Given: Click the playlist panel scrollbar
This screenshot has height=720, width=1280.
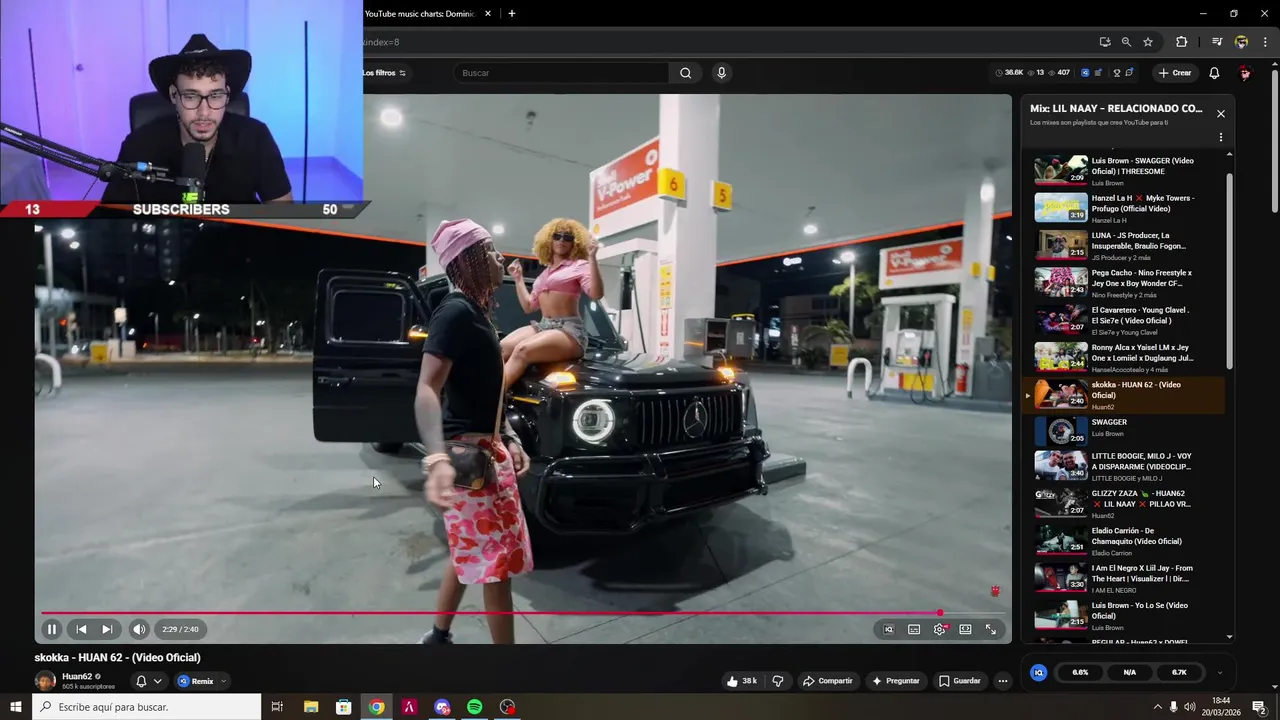Looking at the screenshot, I should coord(1229,270).
